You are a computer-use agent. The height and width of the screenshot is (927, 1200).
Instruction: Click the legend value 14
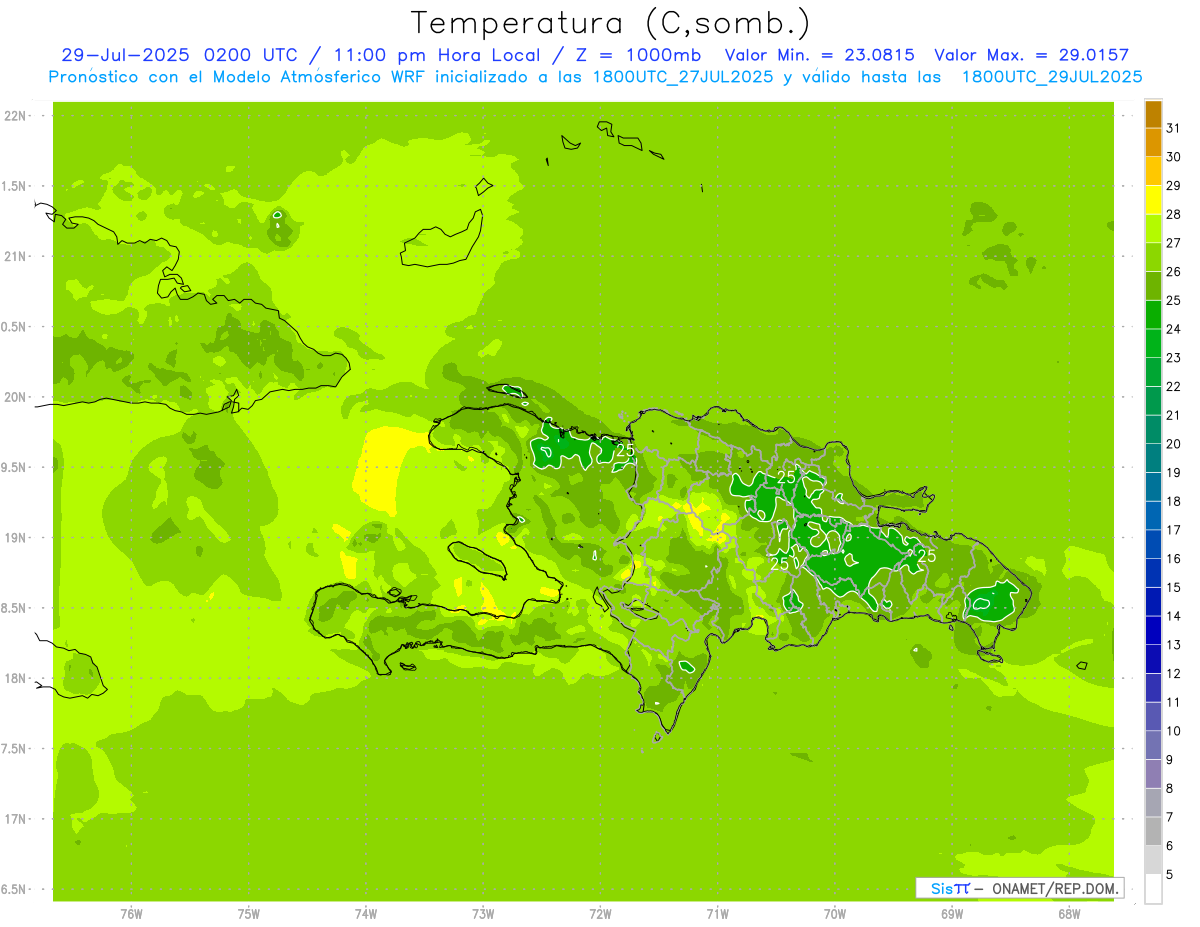[x=1173, y=616]
